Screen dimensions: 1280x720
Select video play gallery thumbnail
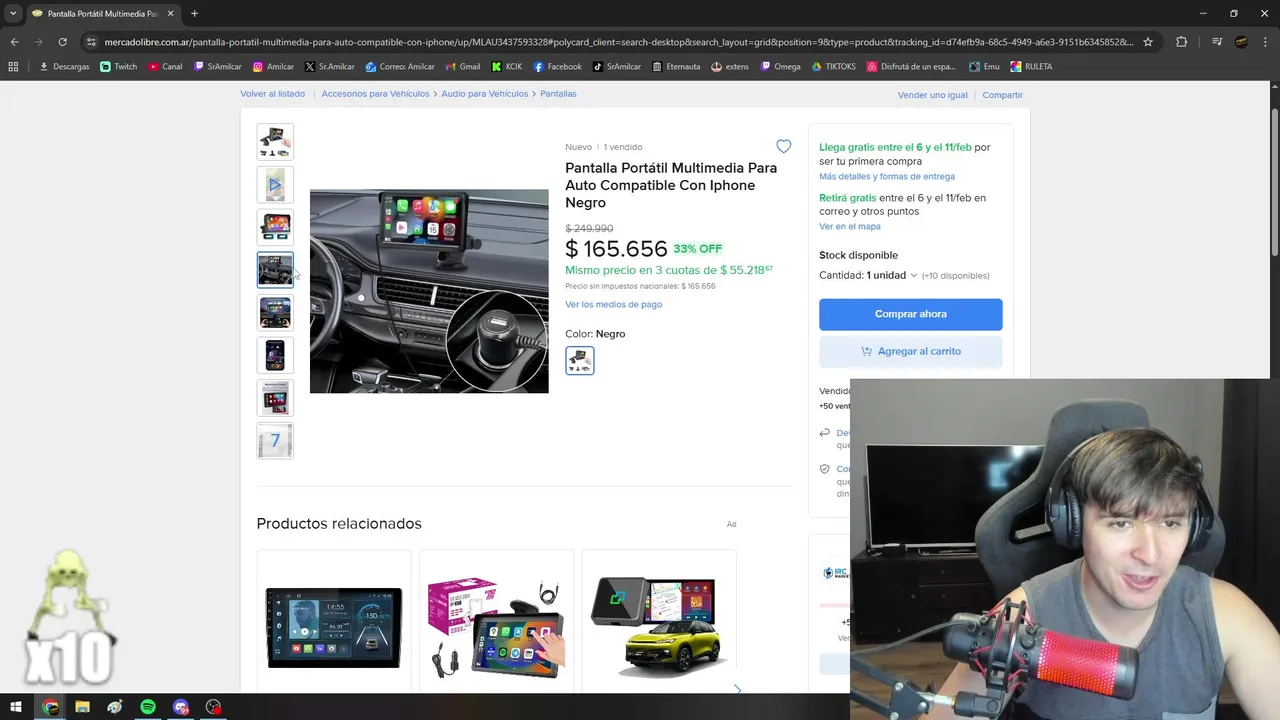(275, 185)
